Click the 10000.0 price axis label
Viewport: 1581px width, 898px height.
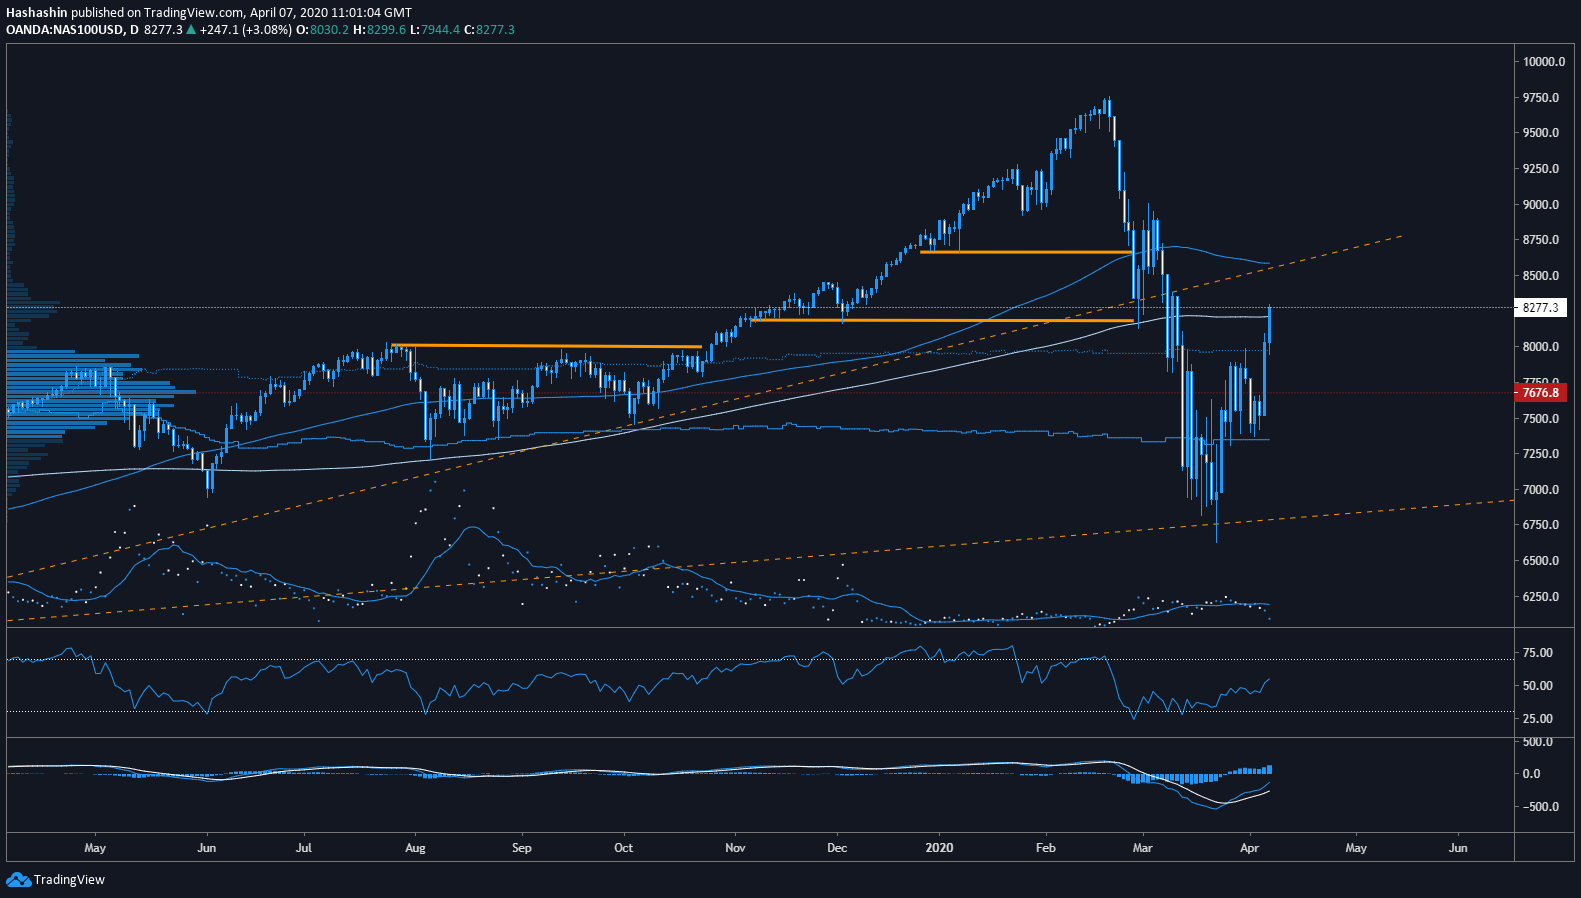click(x=1544, y=62)
